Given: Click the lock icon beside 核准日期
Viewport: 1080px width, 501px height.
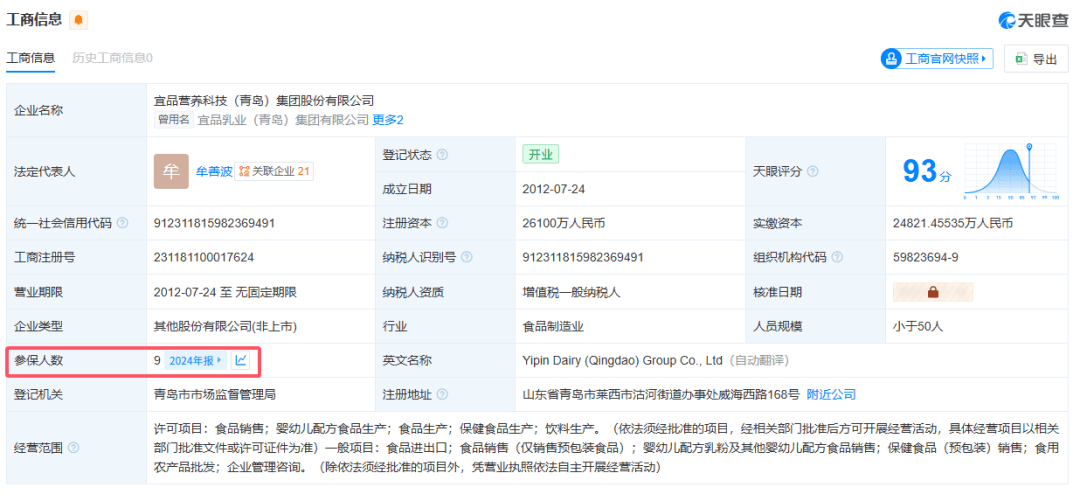Looking at the screenshot, I should pyautogui.click(x=932, y=293).
